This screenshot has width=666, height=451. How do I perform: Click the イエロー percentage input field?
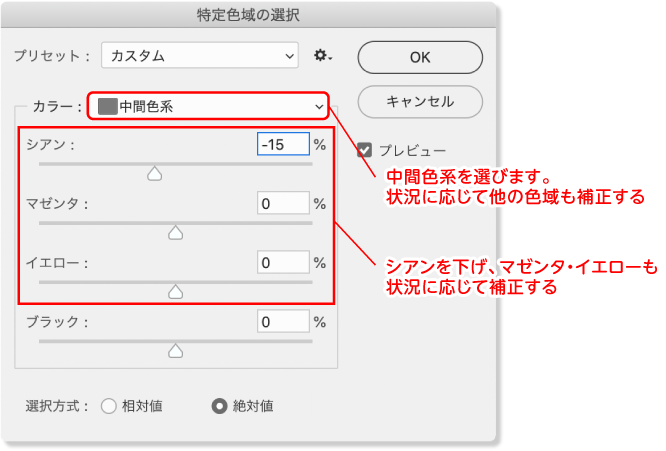pos(283,262)
